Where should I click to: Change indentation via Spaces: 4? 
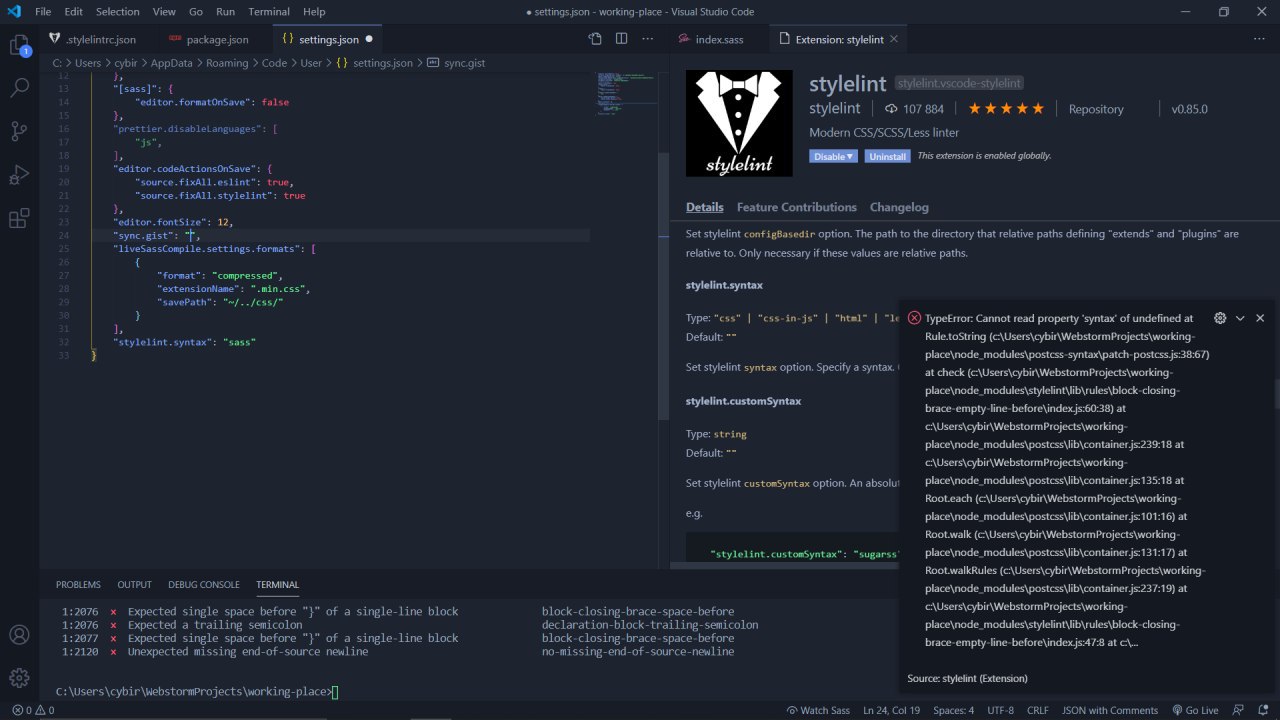[x=953, y=710]
